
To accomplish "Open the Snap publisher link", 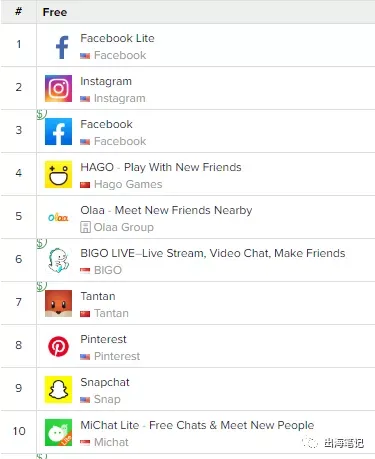I will [107, 399].
